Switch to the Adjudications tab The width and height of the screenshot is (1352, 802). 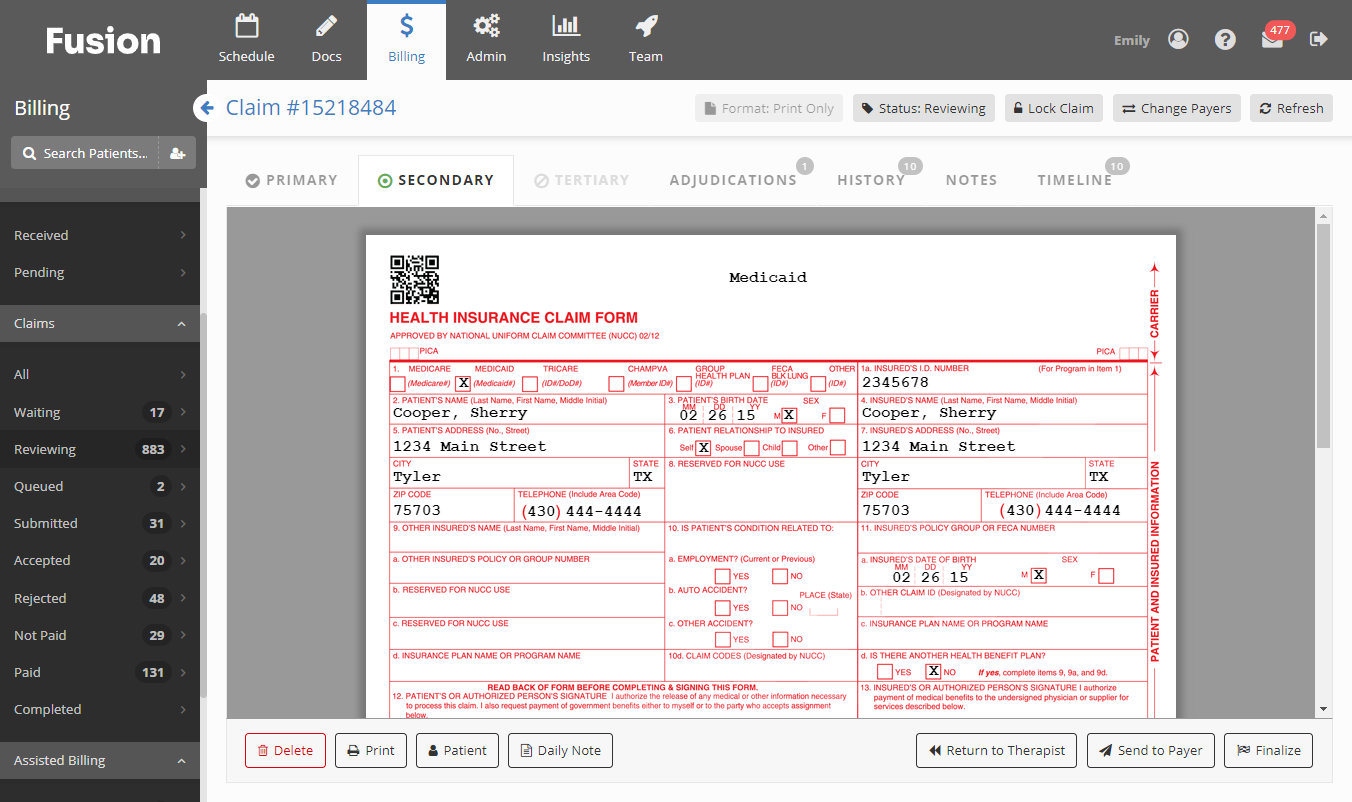point(733,179)
